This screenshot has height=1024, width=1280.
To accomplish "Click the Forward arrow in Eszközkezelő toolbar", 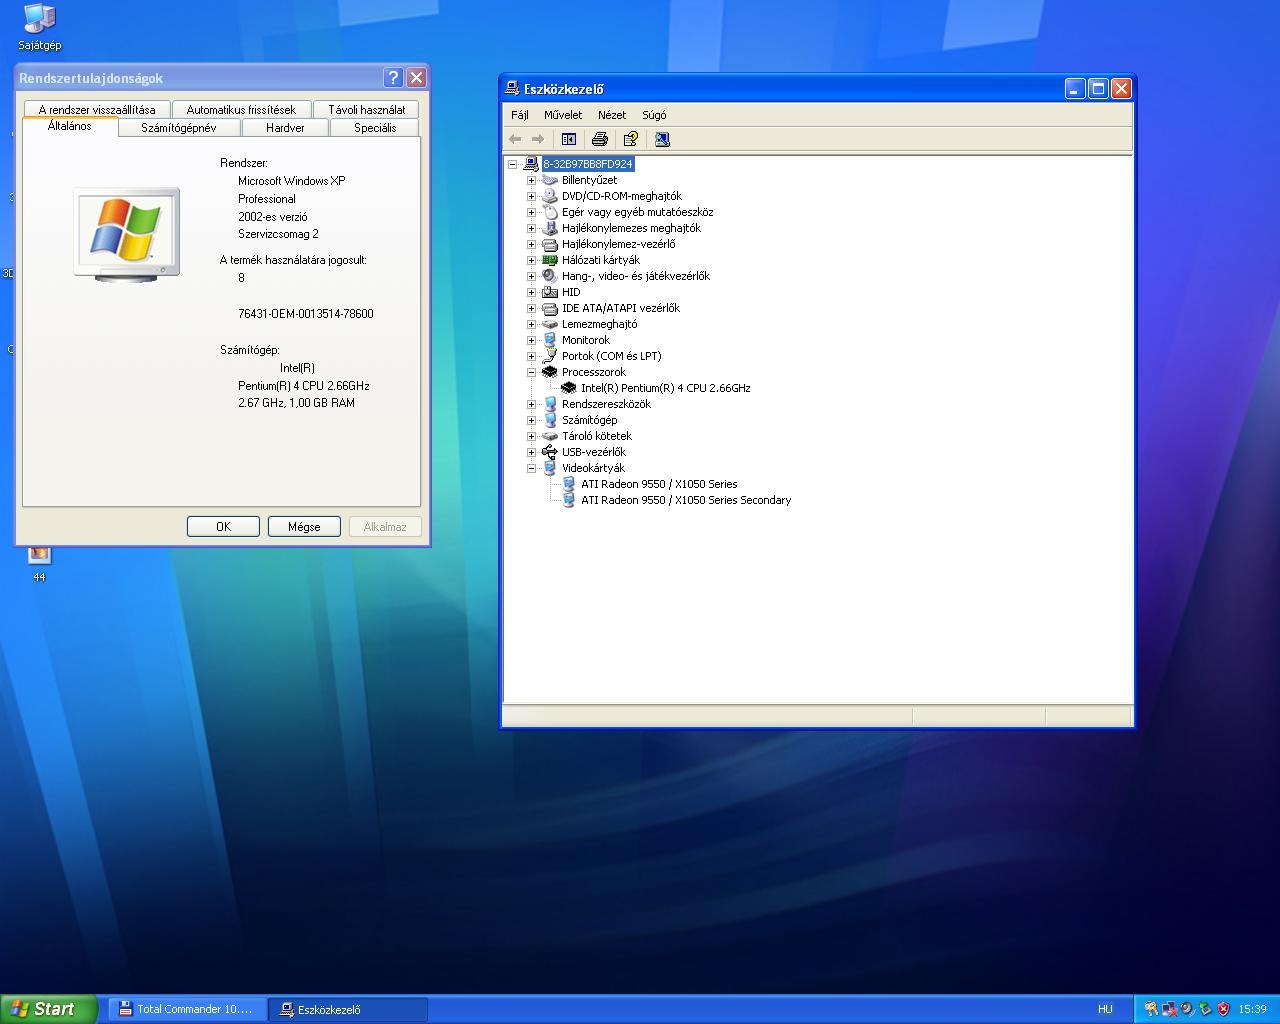I will point(538,139).
